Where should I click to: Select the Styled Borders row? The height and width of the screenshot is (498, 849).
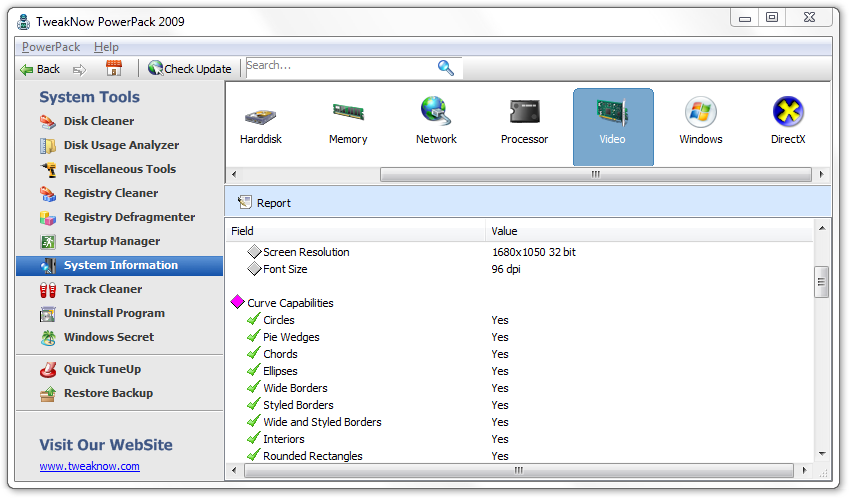(x=520, y=405)
